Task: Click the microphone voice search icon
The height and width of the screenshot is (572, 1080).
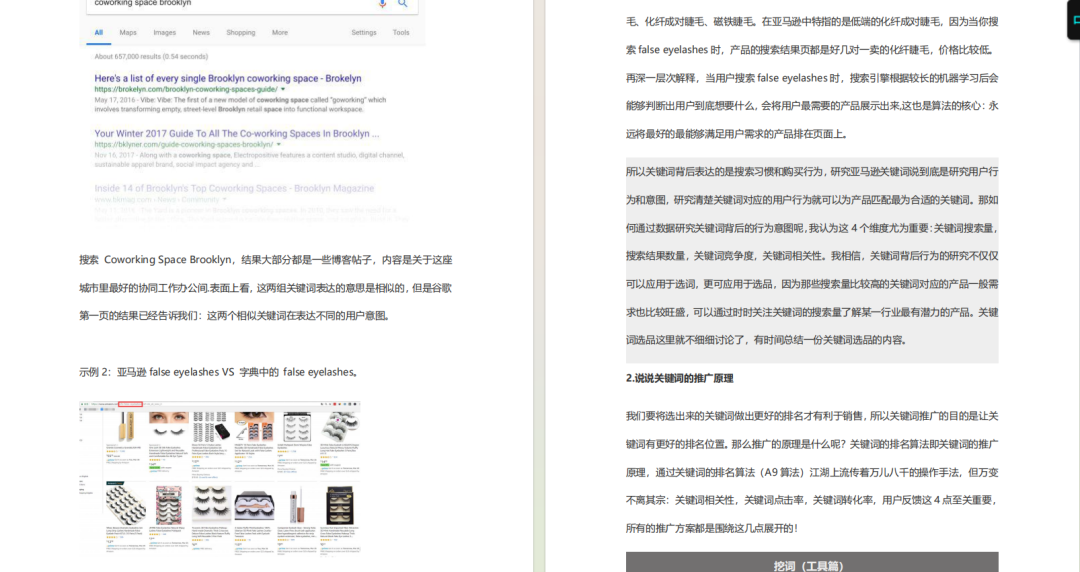Action: point(382,3)
